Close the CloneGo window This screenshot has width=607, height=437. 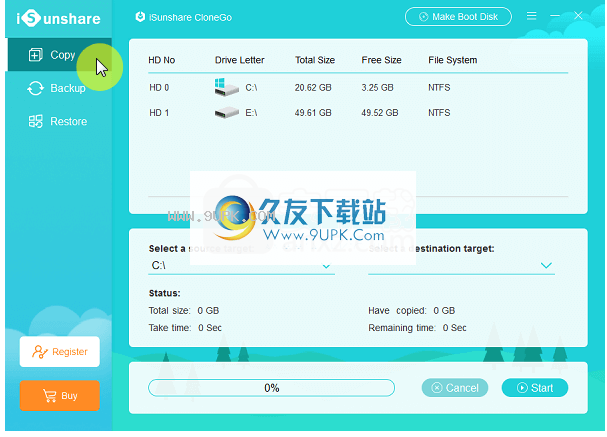point(578,15)
